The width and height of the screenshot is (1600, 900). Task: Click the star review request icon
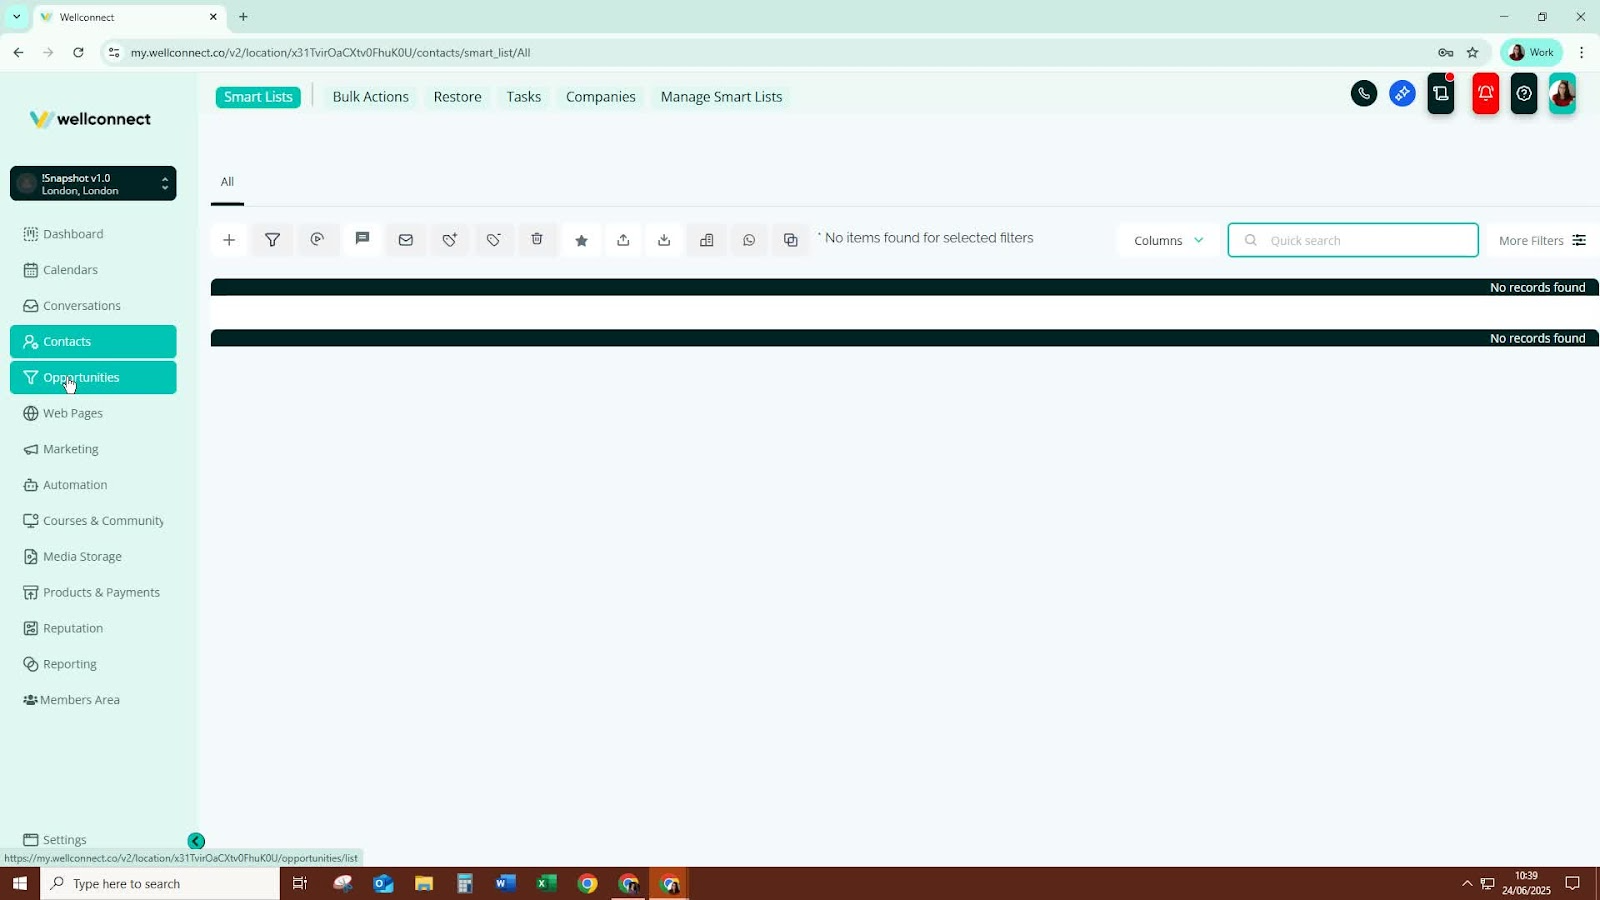(581, 240)
